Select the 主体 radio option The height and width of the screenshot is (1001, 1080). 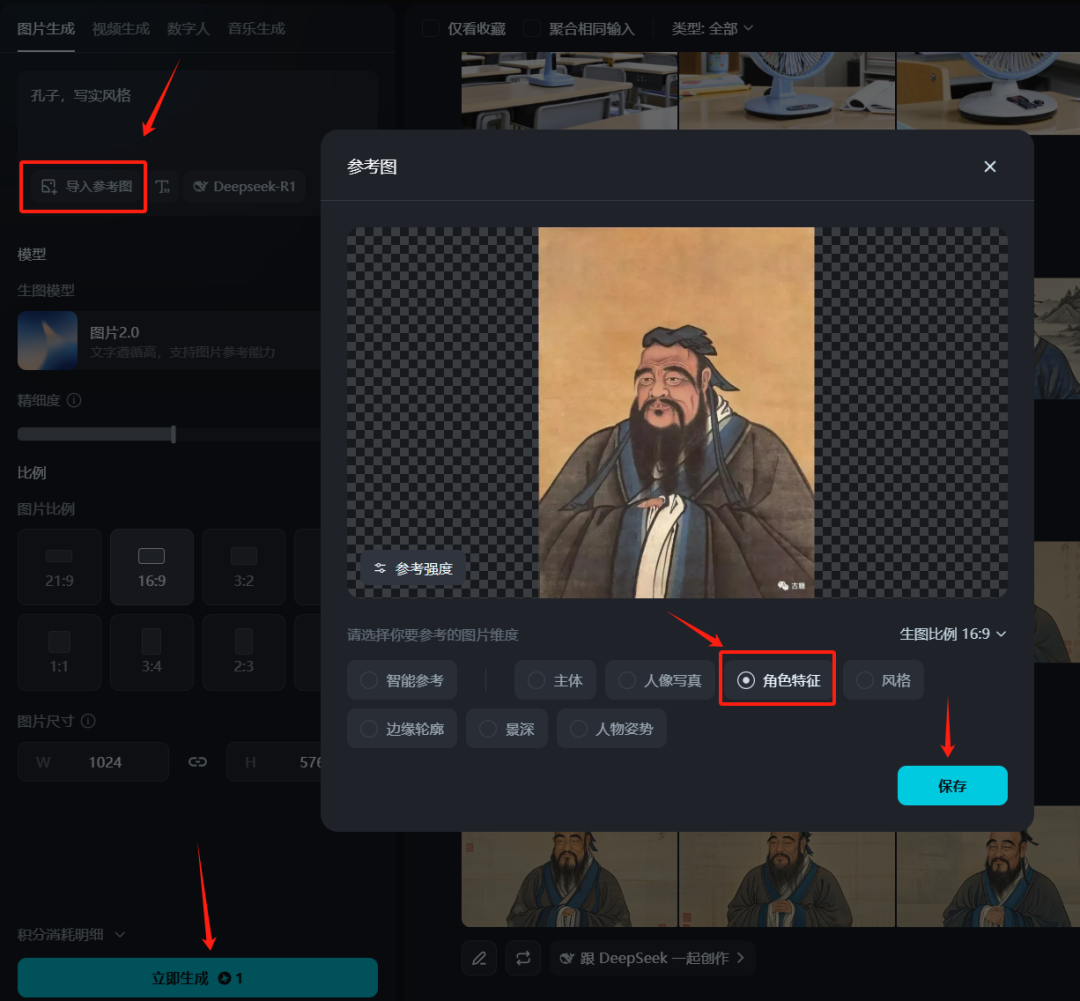pos(555,681)
